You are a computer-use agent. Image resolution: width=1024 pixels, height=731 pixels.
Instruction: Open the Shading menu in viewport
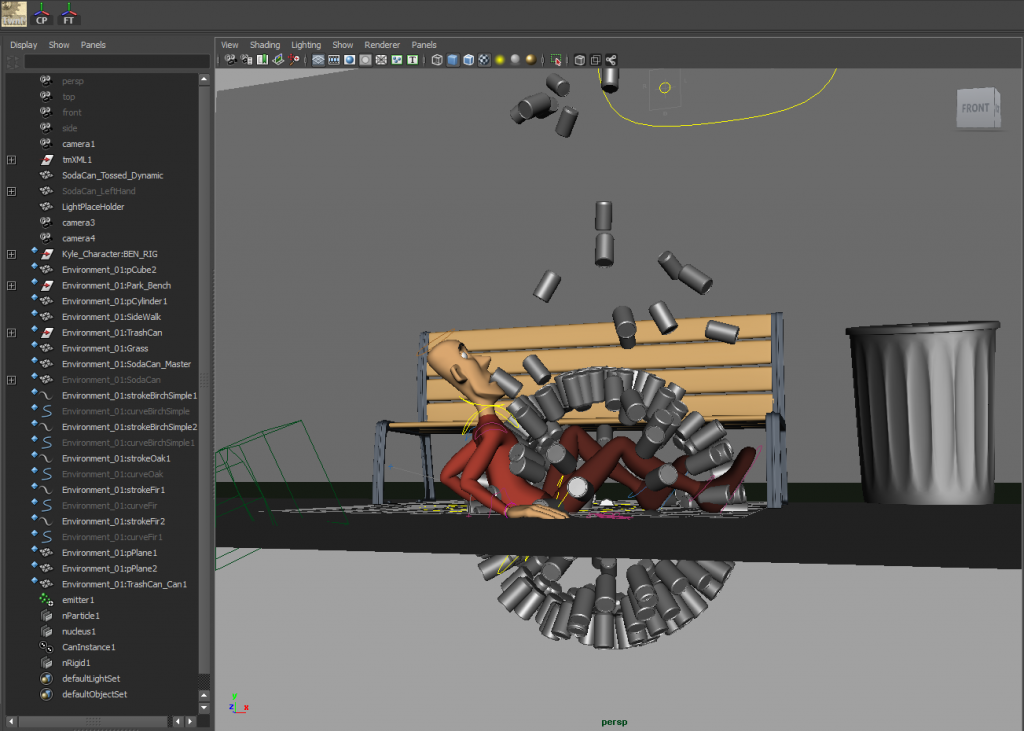pyautogui.click(x=265, y=45)
